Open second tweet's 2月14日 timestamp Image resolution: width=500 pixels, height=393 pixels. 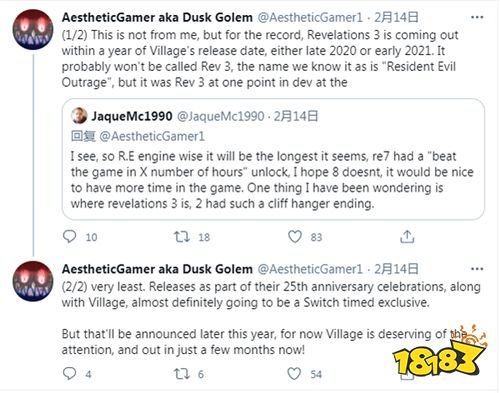[x=396, y=269]
